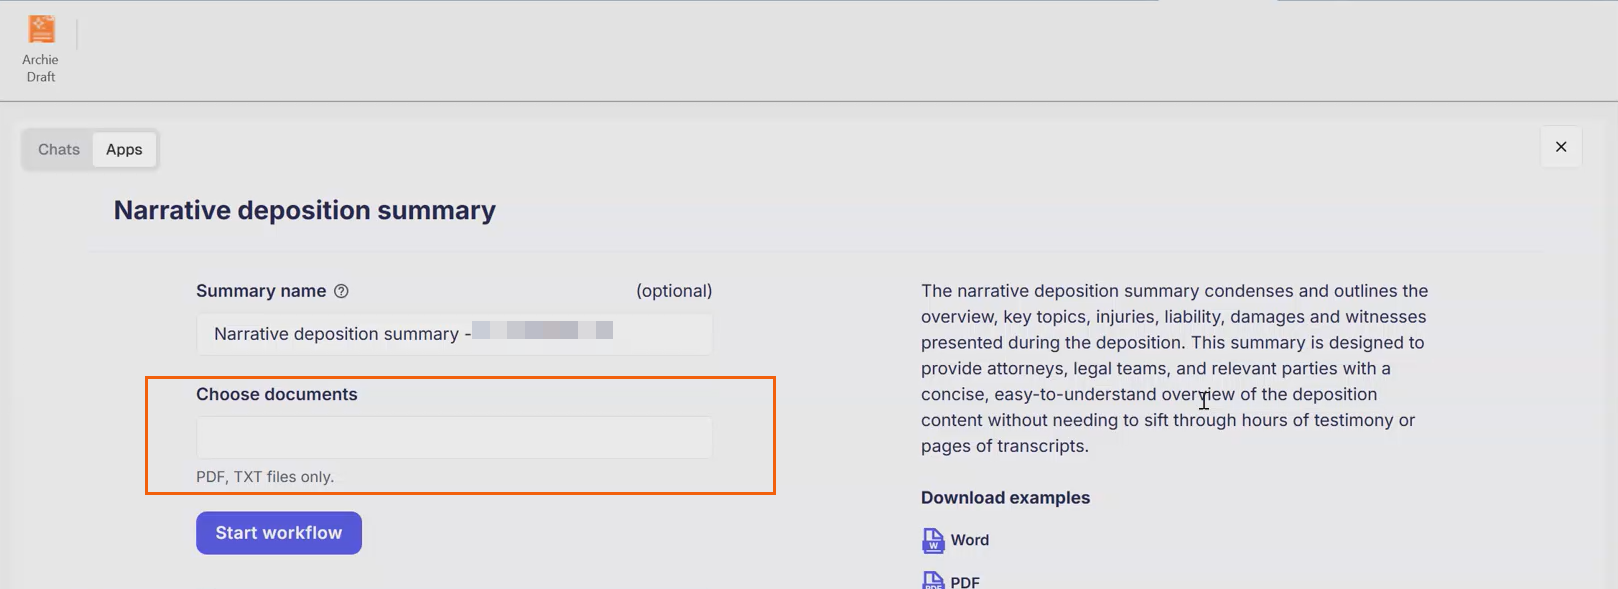This screenshot has height=589, width=1618.
Task: Switch to the Chats tab
Action: click(x=59, y=150)
